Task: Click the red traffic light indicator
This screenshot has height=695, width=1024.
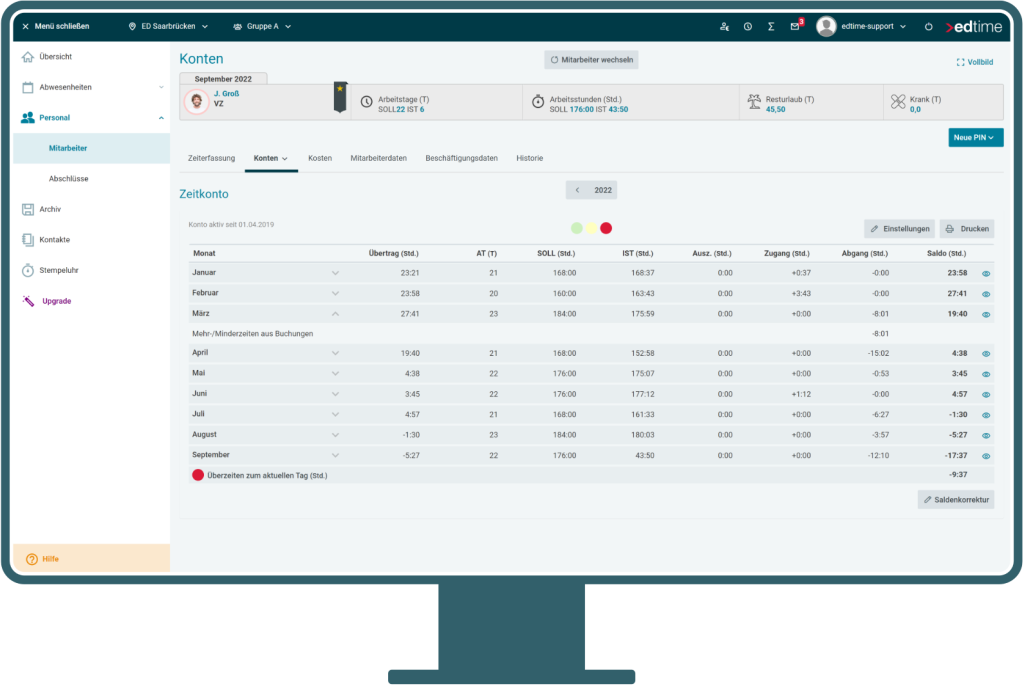Action: (x=606, y=228)
